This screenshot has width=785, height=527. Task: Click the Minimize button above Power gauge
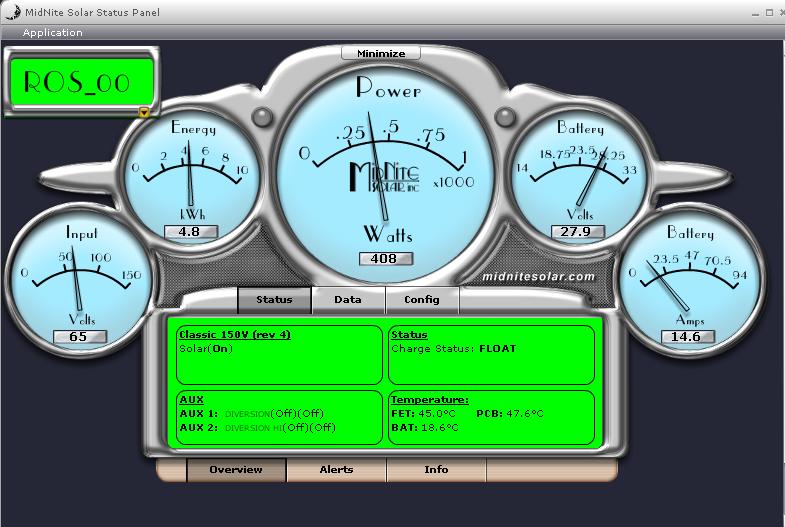coord(381,53)
